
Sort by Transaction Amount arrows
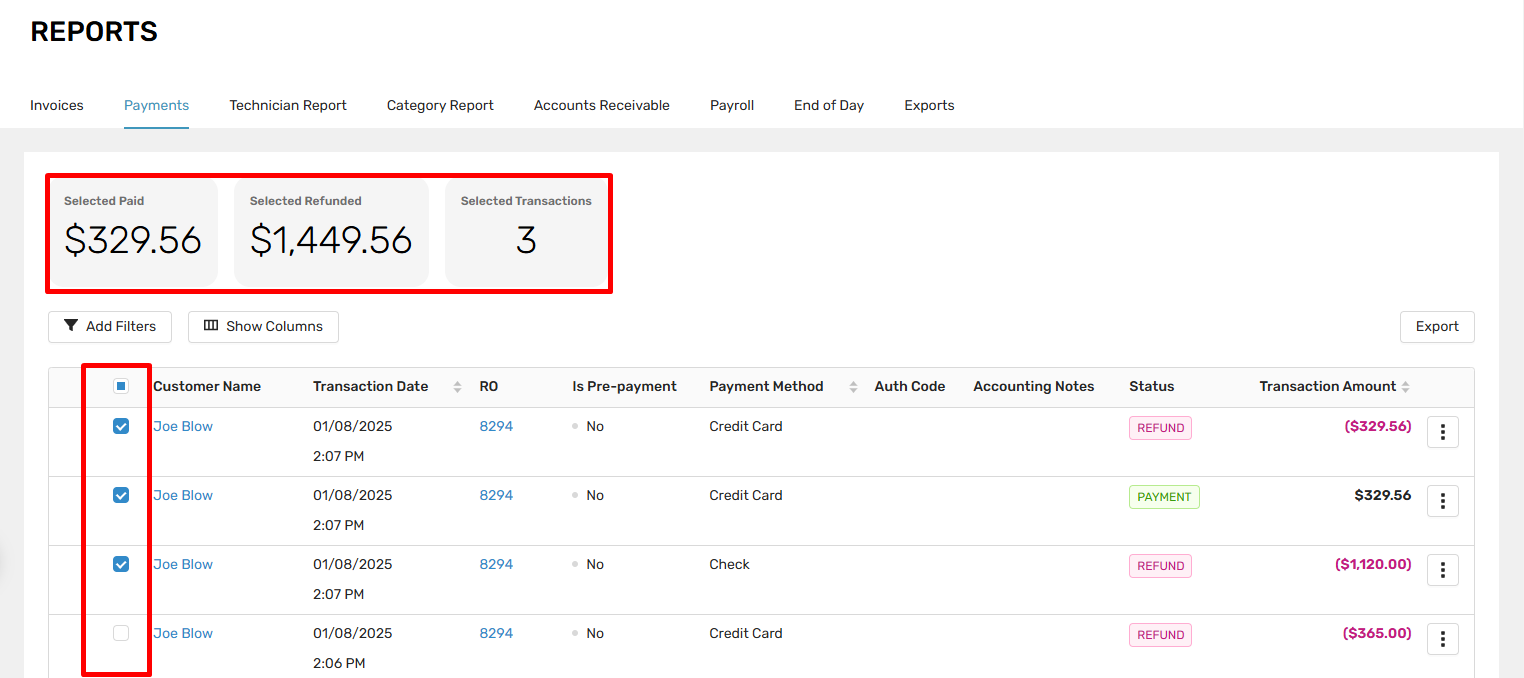pyautogui.click(x=1406, y=387)
